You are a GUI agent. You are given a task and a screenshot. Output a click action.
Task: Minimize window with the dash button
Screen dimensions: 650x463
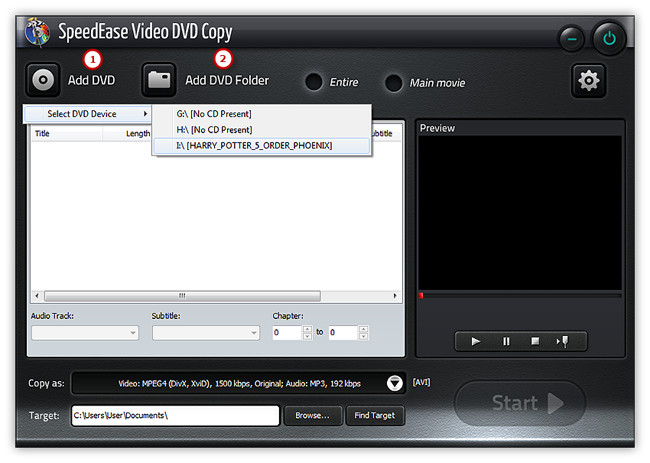pos(572,39)
